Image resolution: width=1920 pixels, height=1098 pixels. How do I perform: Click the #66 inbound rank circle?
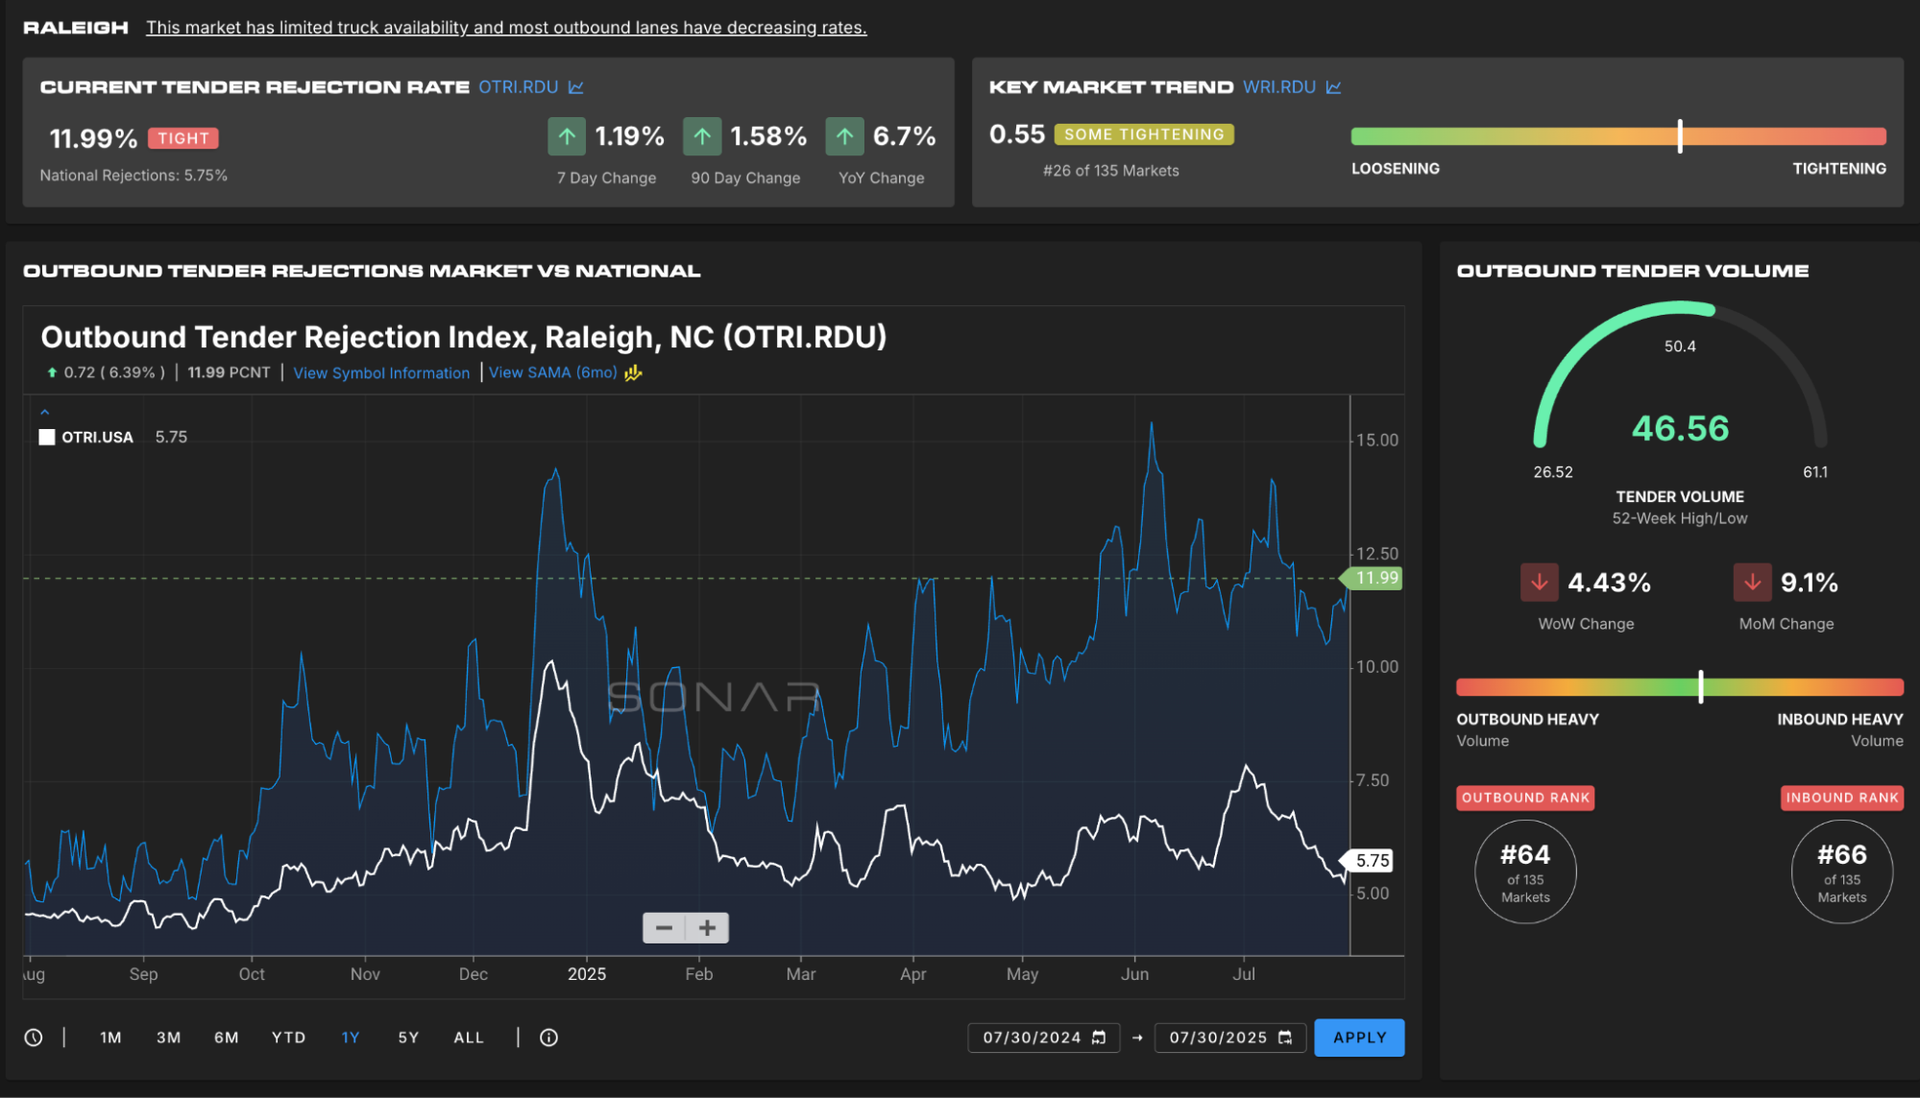[1842, 872]
